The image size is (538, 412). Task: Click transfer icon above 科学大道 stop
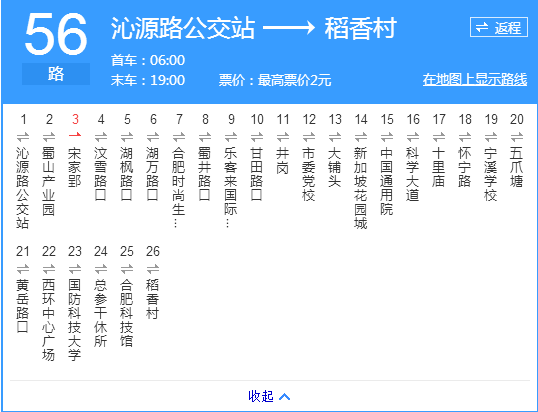pyautogui.click(x=413, y=137)
